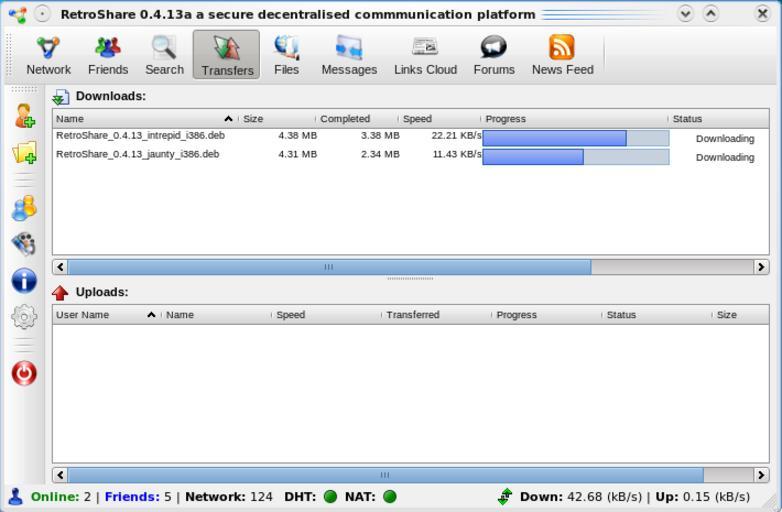Screen dimensions: 782x512
Task: Sort downloads by Speed column header
Action: [x=438, y=119]
